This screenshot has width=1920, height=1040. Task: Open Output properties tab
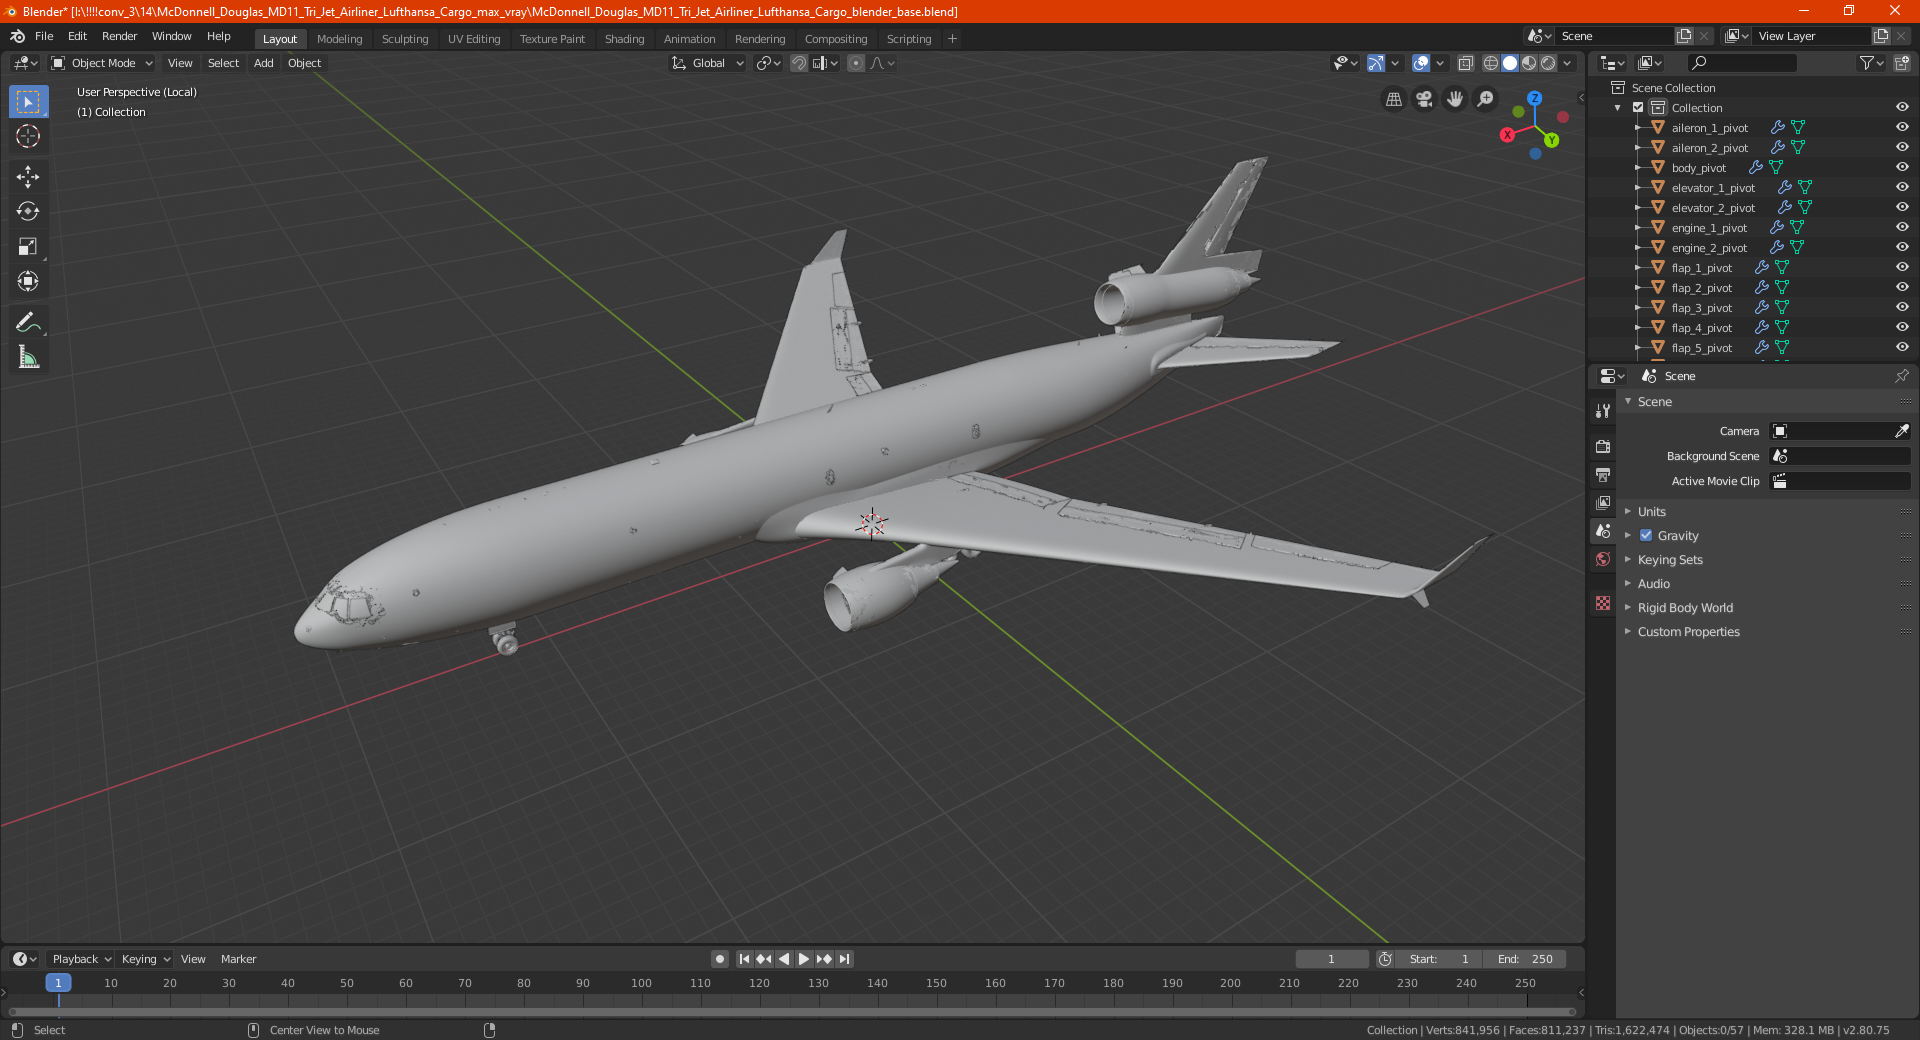(1603, 474)
